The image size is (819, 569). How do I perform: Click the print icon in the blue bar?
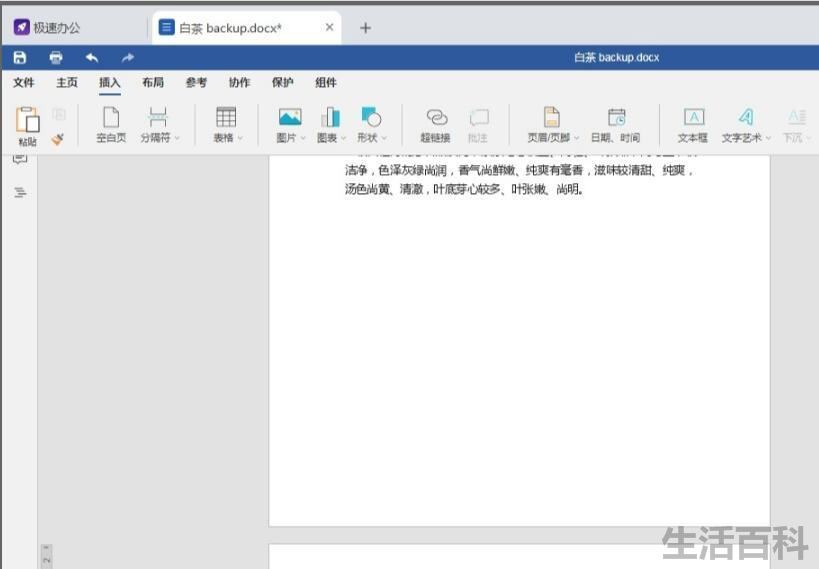click(56, 57)
